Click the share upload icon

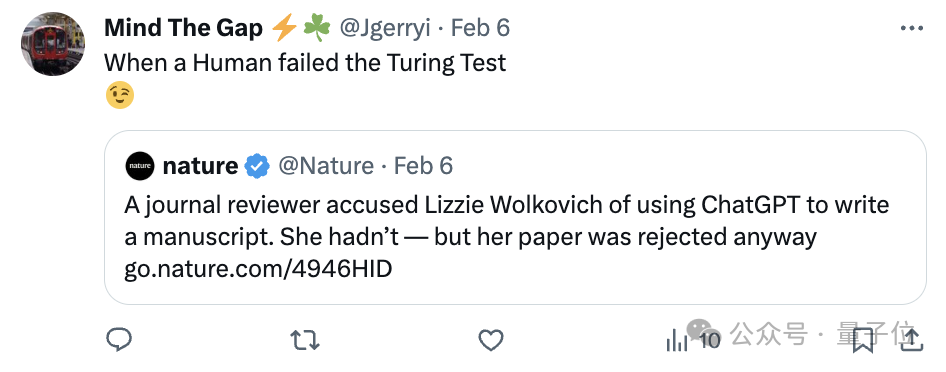coord(912,341)
